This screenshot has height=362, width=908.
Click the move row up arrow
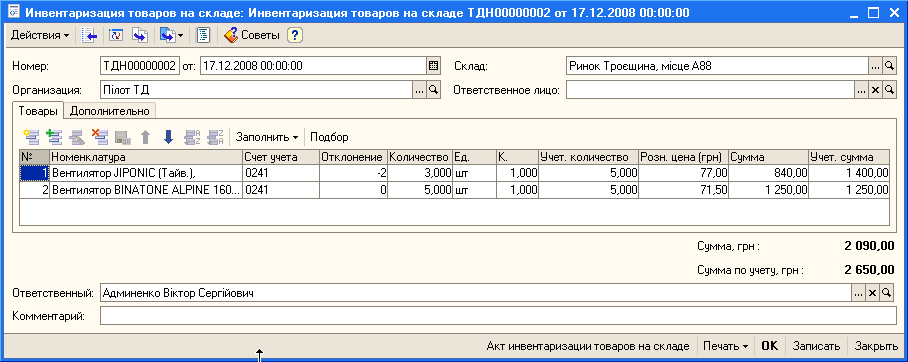tap(146, 137)
